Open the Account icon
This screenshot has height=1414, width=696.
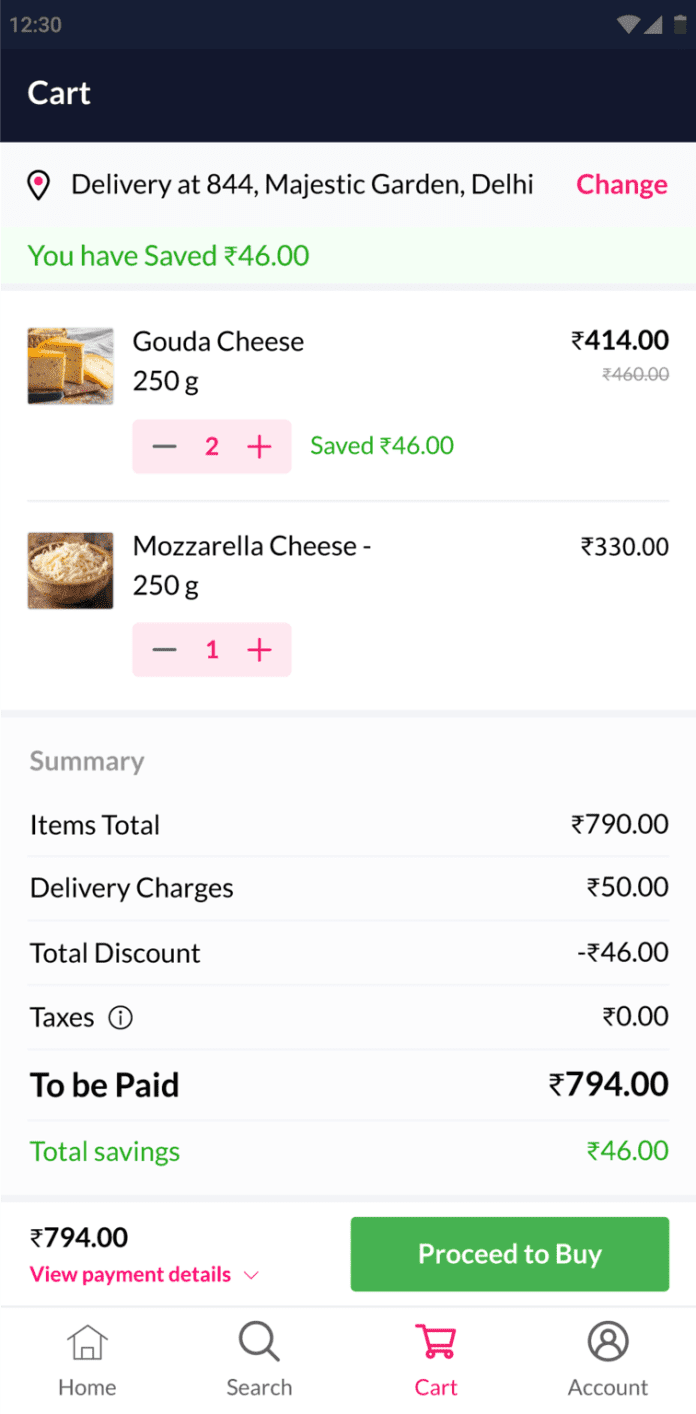click(607, 1341)
